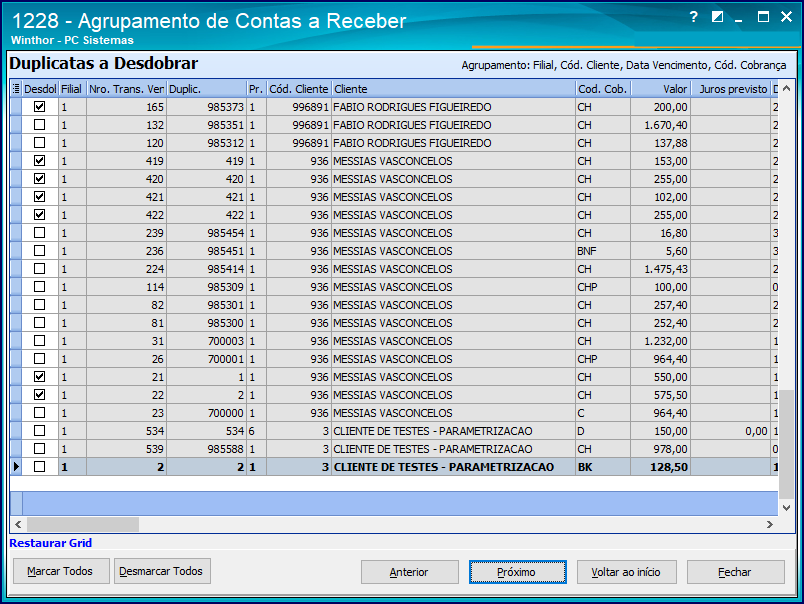
Task: Sort by Nro. Trans. Venda column header
Action: tap(126, 89)
